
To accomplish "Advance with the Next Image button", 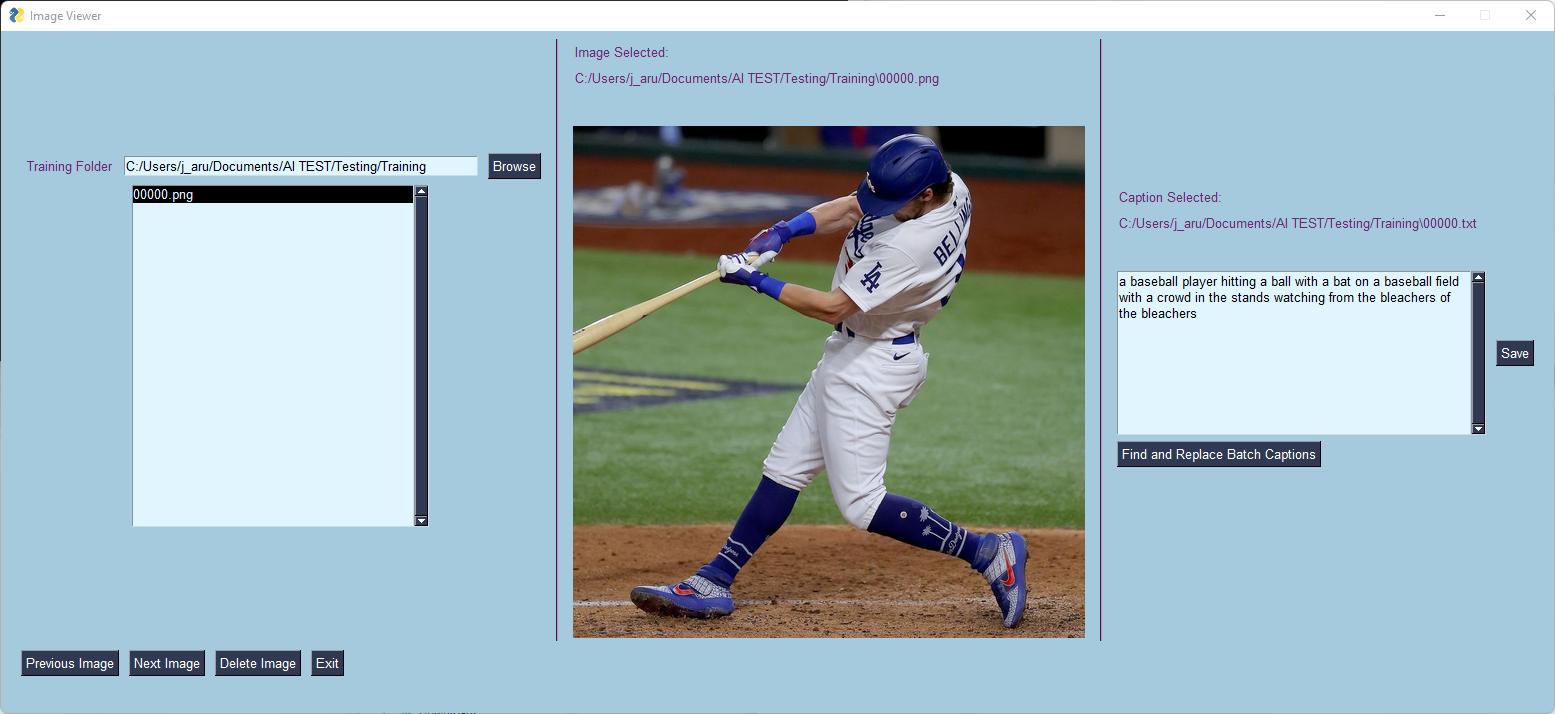I will [166, 663].
